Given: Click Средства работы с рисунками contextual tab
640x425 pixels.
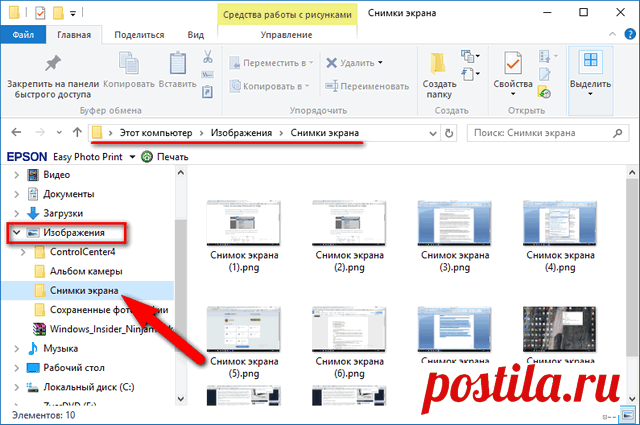Looking at the screenshot, I should click(287, 15).
